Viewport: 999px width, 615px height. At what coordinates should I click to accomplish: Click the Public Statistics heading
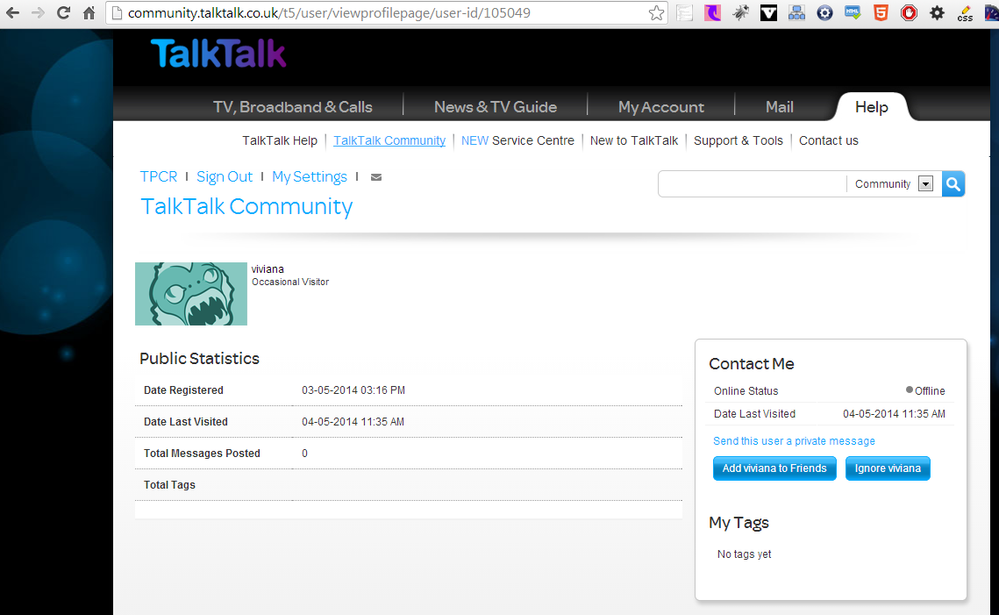coord(199,359)
